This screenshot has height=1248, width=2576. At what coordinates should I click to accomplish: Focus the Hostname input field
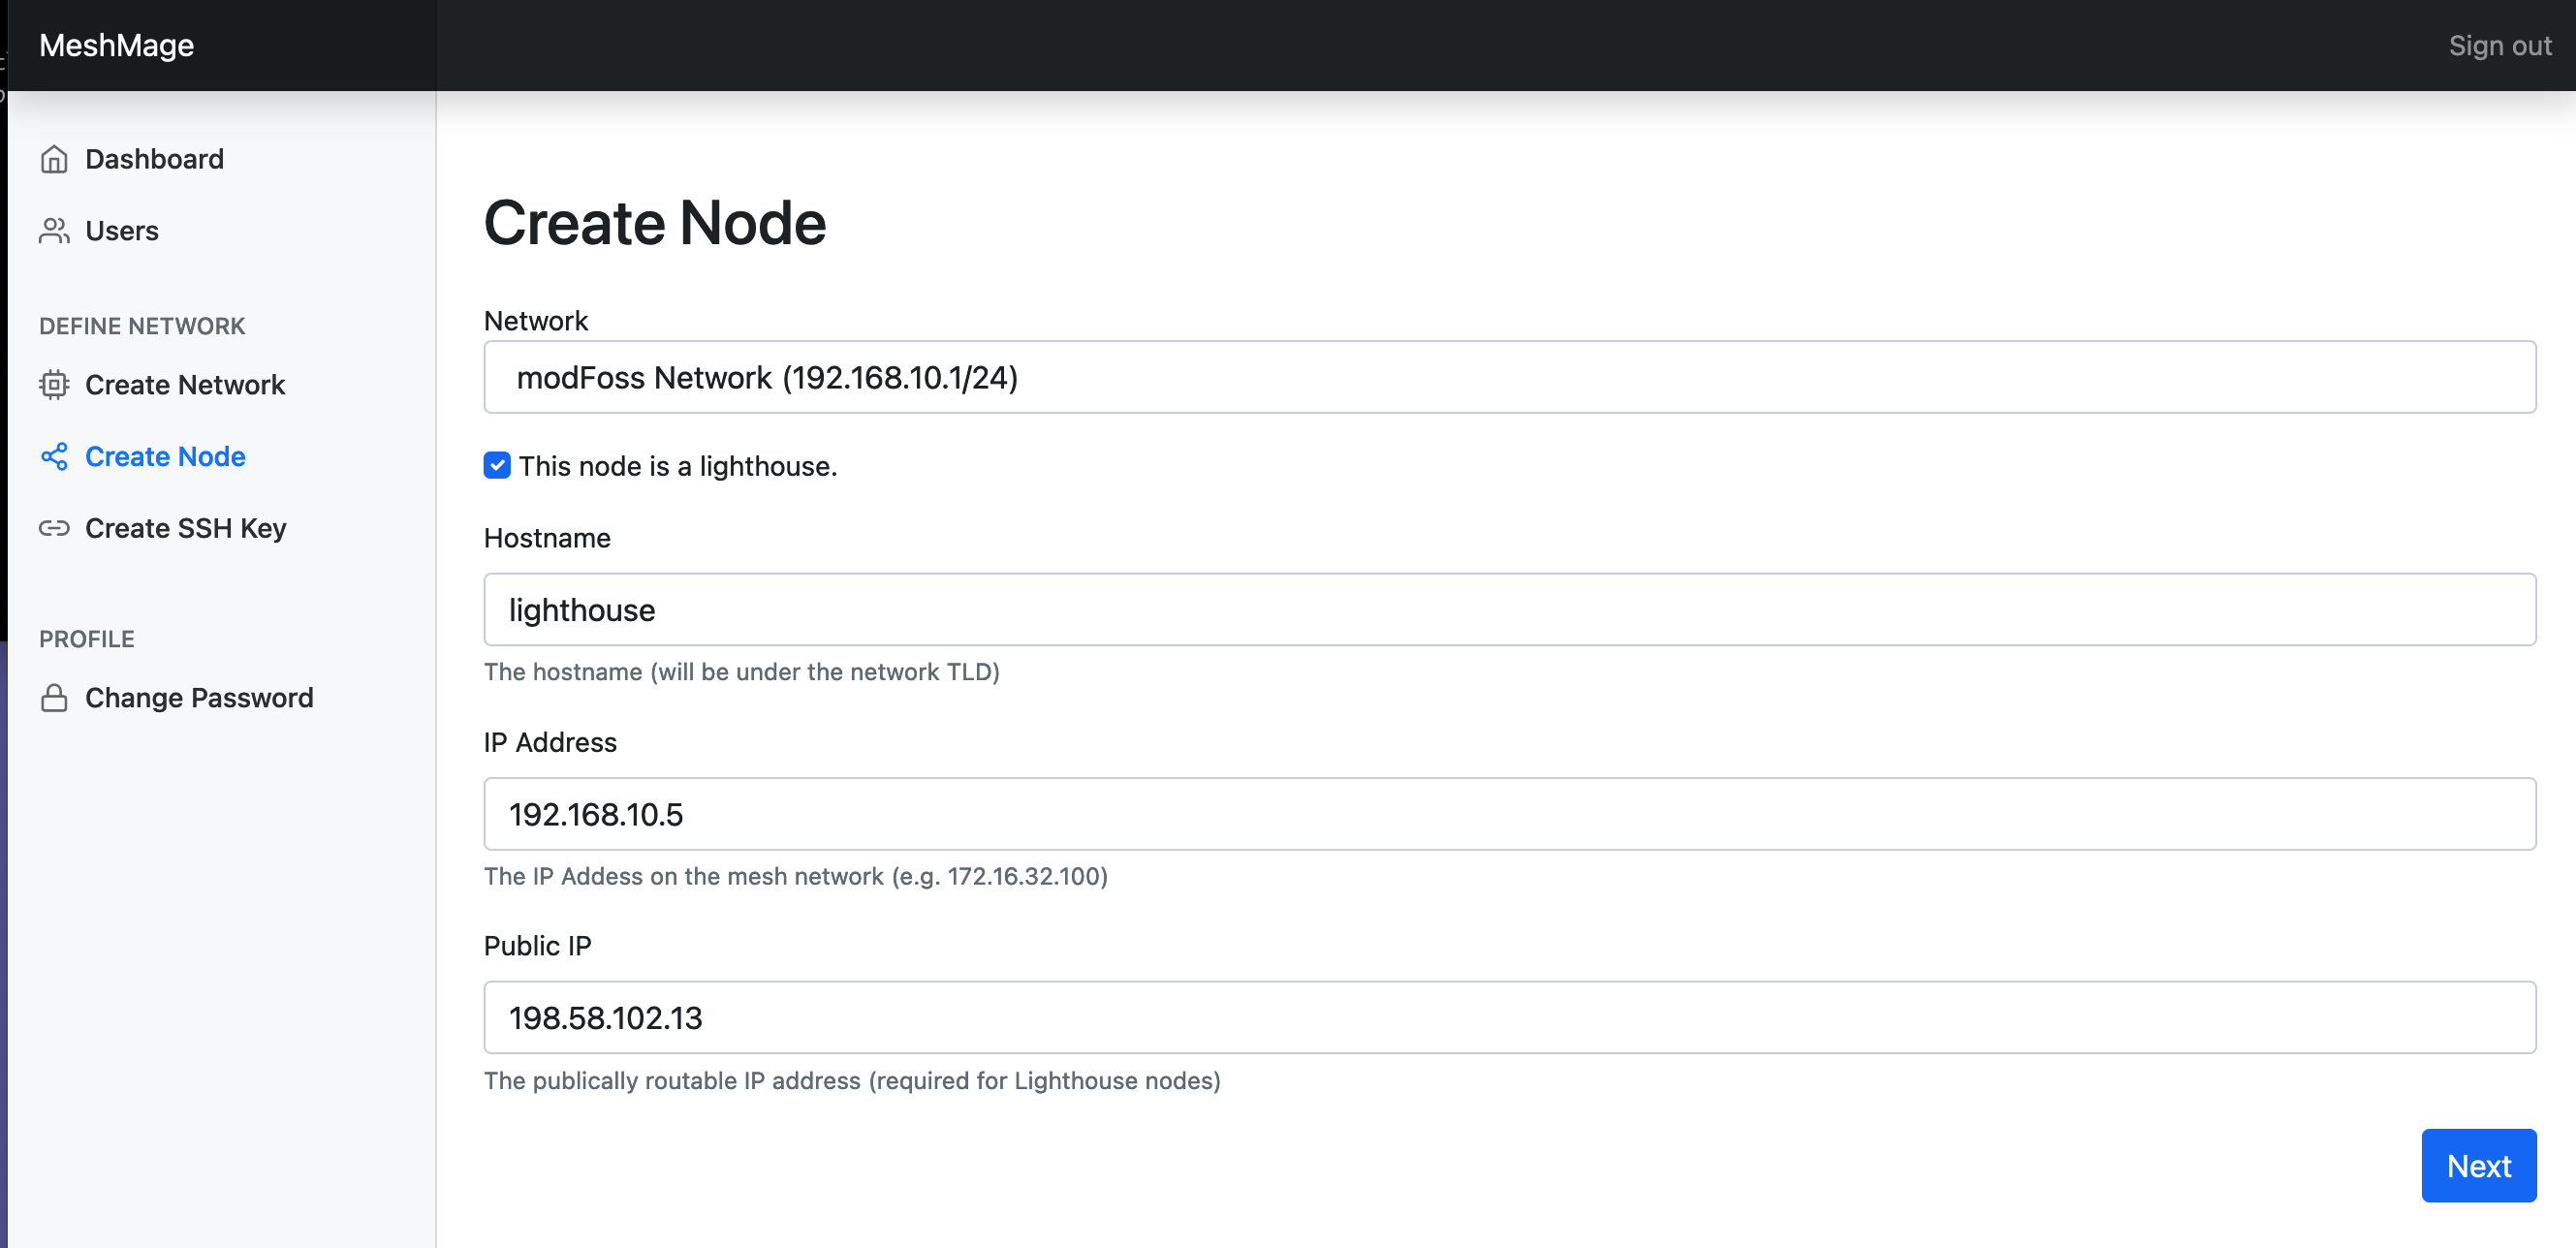click(1509, 610)
